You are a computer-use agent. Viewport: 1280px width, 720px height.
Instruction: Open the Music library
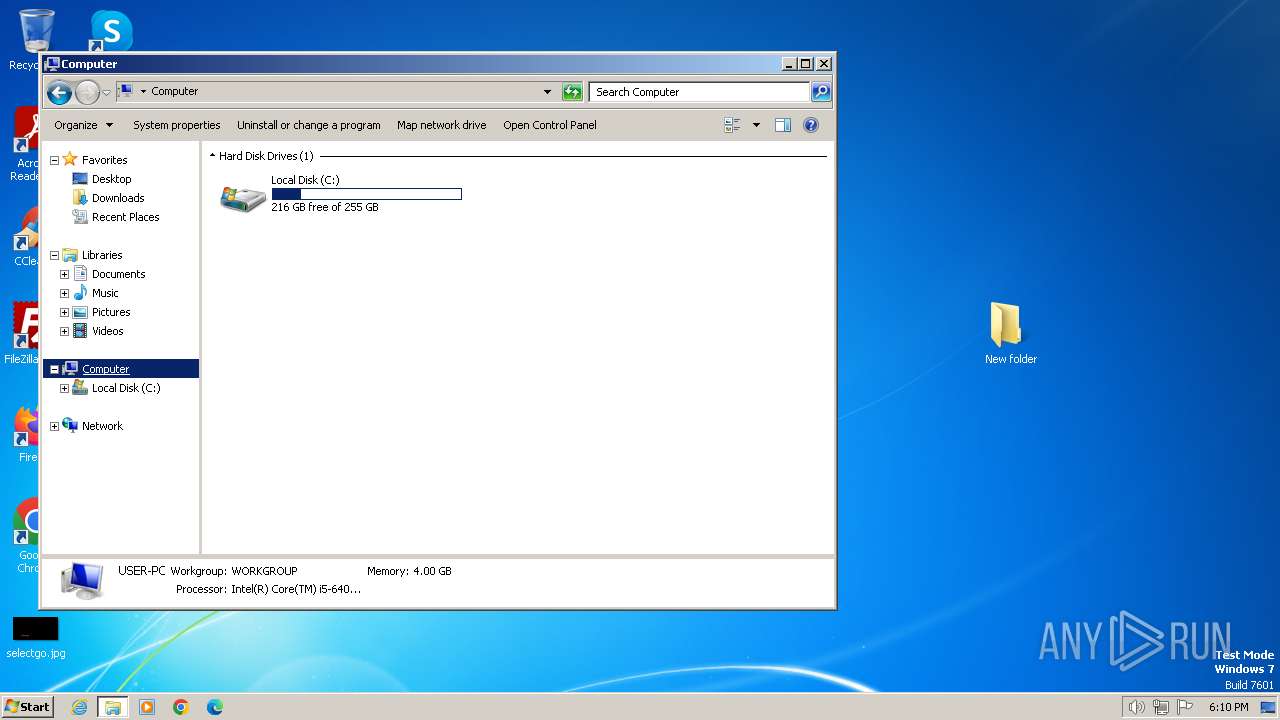pyautogui.click(x=105, y=293)
